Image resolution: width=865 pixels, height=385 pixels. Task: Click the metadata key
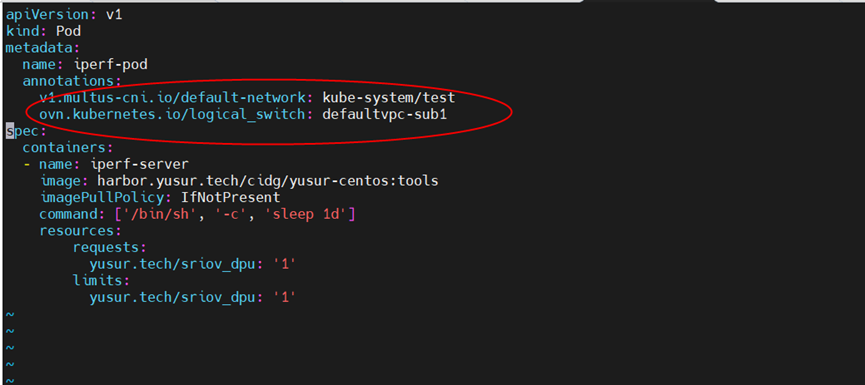(x=40, y=48)
